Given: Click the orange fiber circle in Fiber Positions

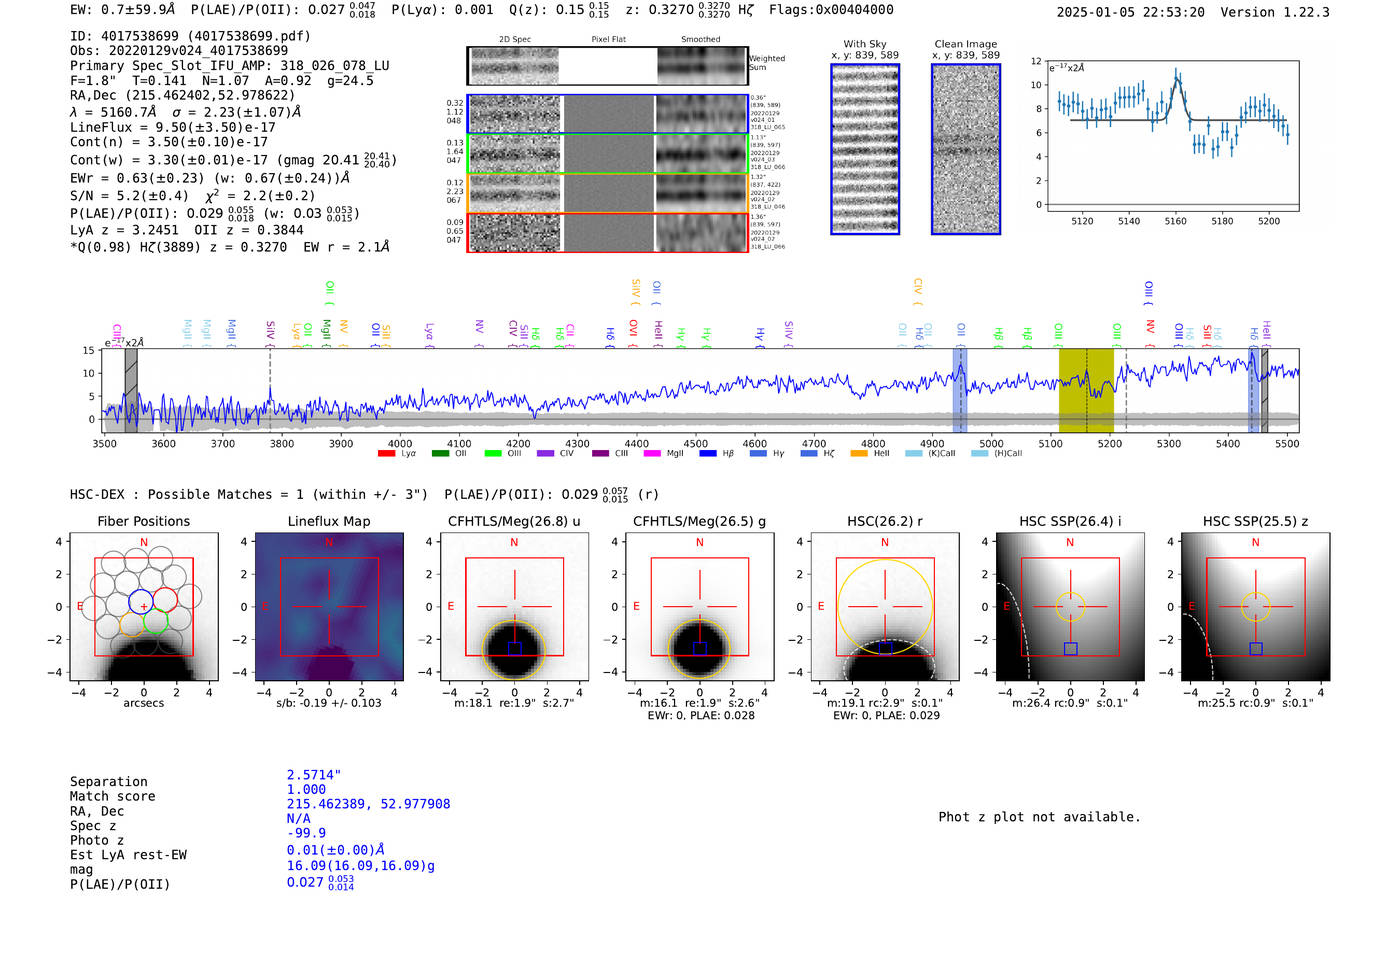Looking at the screenshot, I should [132, 623].
